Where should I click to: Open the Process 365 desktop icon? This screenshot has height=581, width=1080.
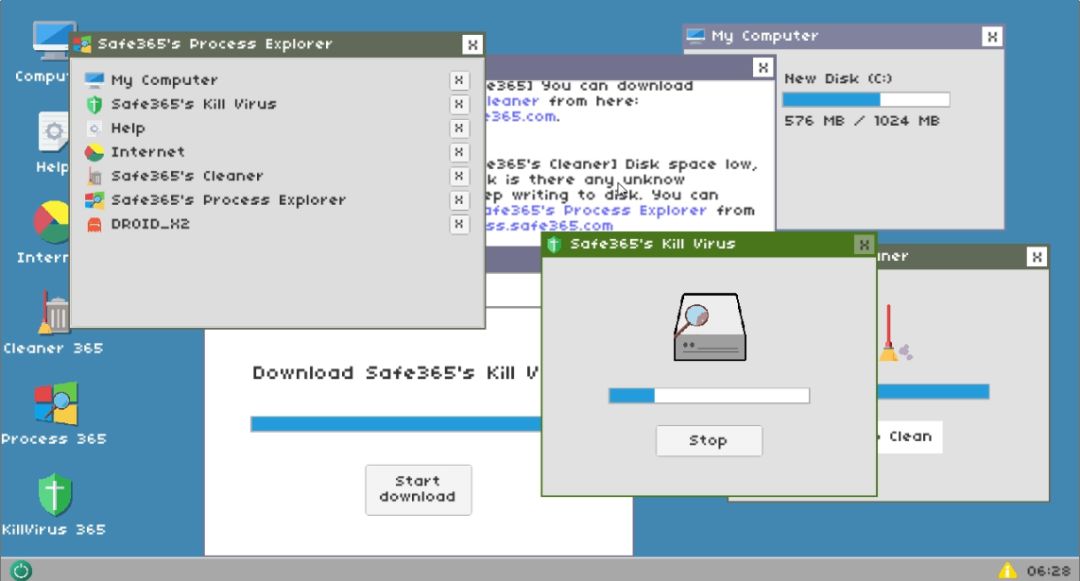[x=55, y=405]
